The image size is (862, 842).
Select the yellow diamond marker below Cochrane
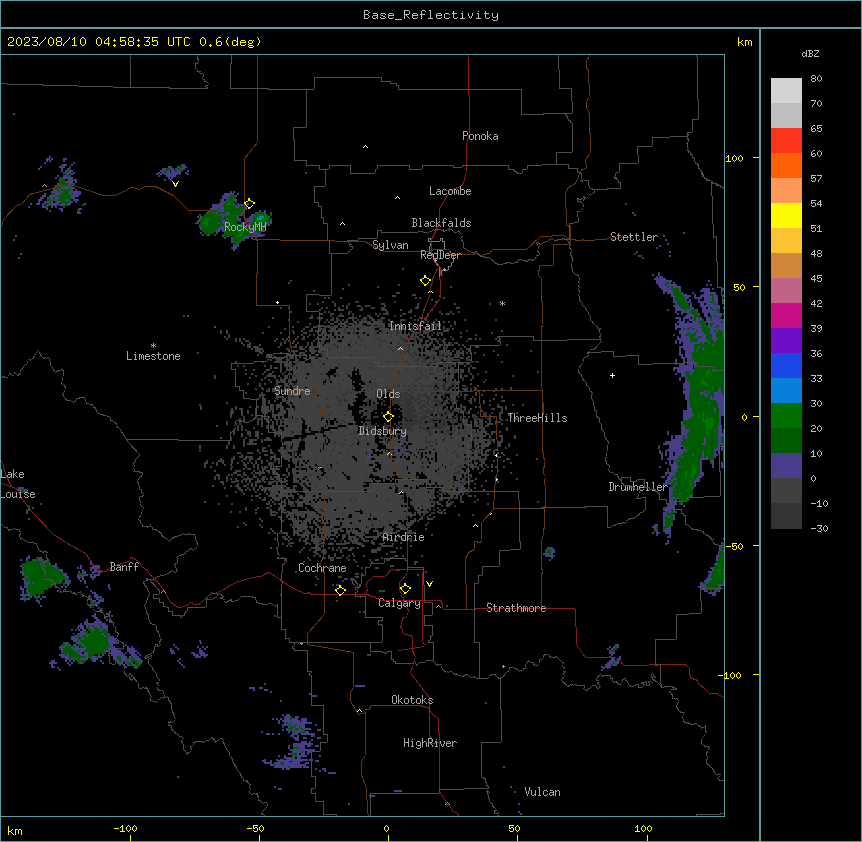click(340, 590)
